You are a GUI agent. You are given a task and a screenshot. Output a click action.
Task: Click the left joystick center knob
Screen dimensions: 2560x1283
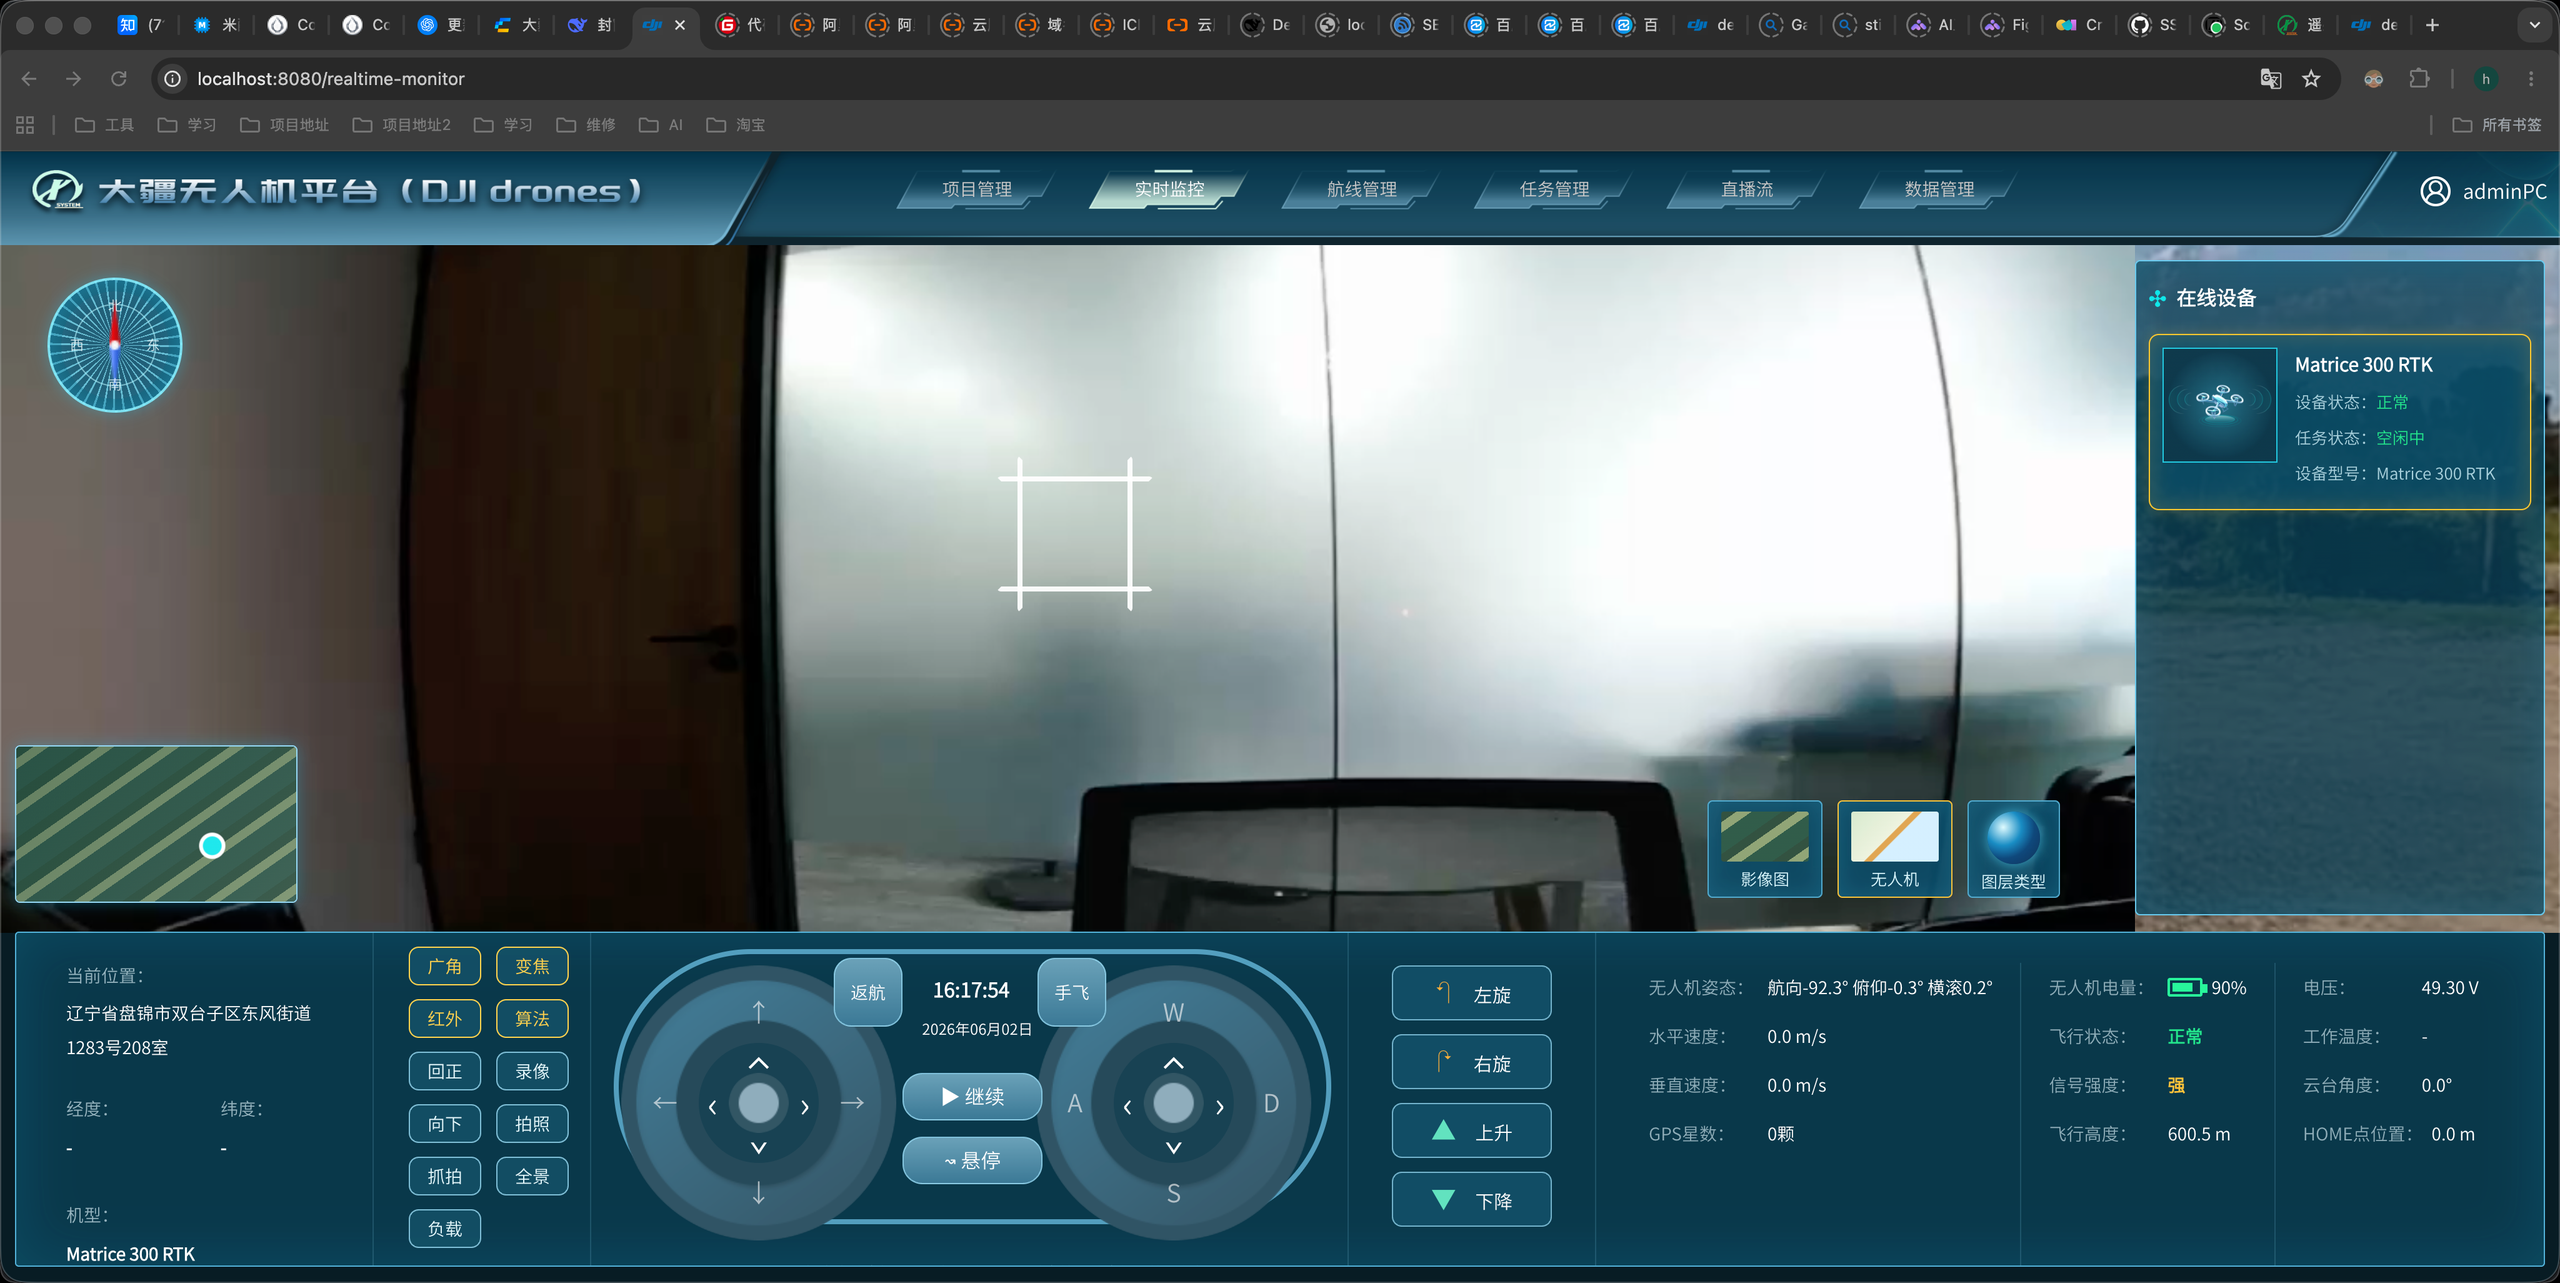758,1103
